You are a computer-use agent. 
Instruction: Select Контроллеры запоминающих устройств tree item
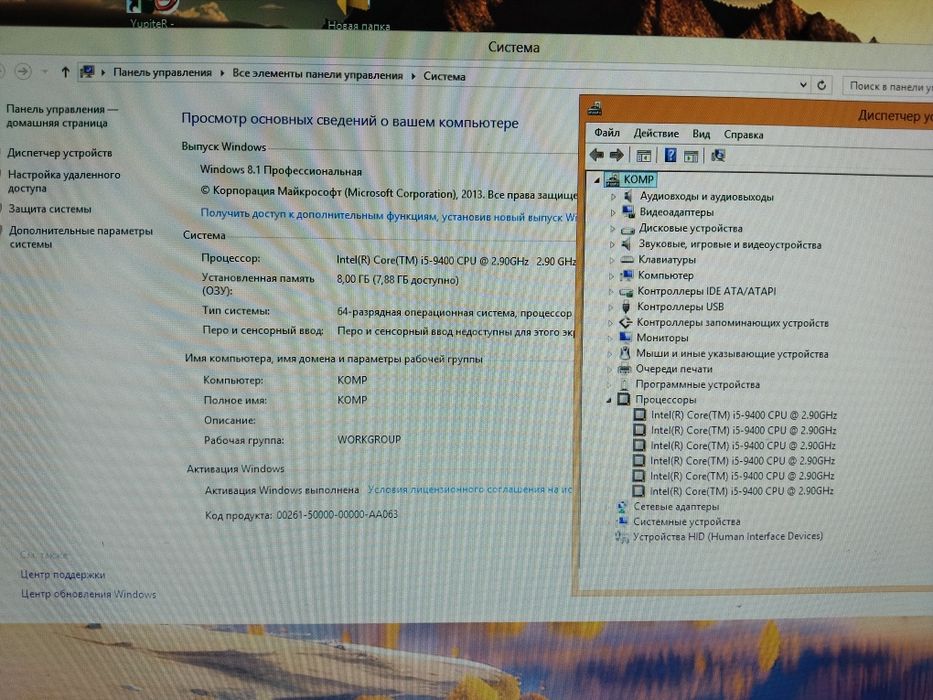pos(732,323)
